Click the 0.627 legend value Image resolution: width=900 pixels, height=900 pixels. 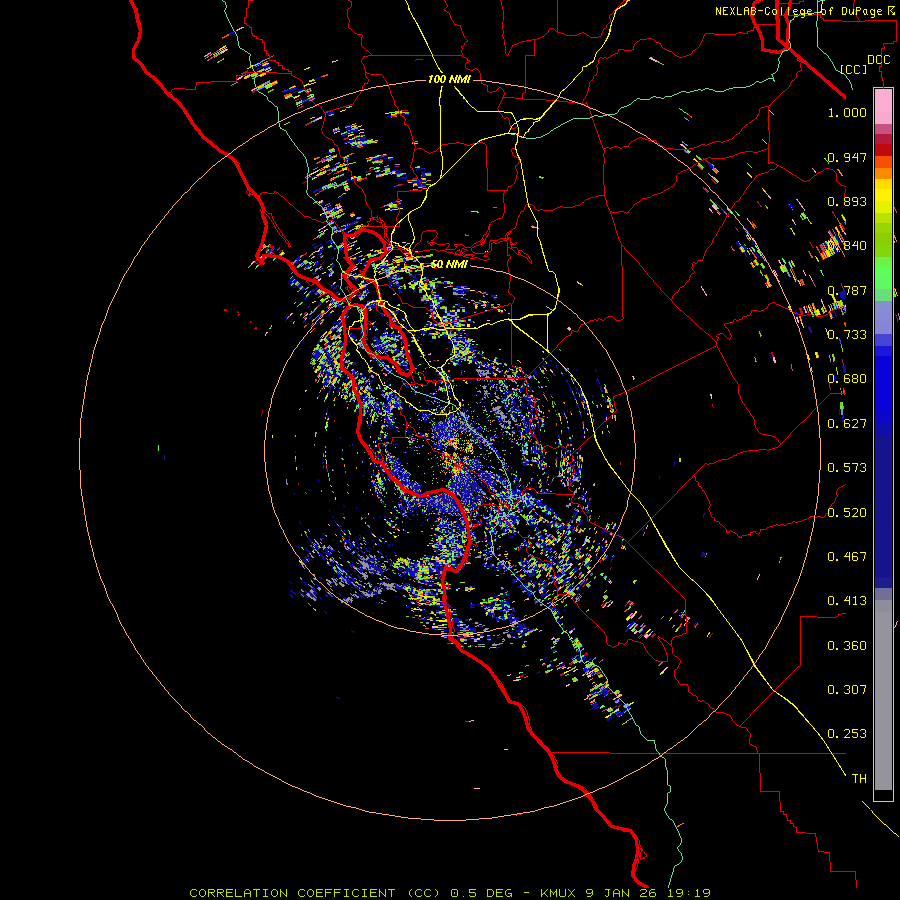coord(847,424)
